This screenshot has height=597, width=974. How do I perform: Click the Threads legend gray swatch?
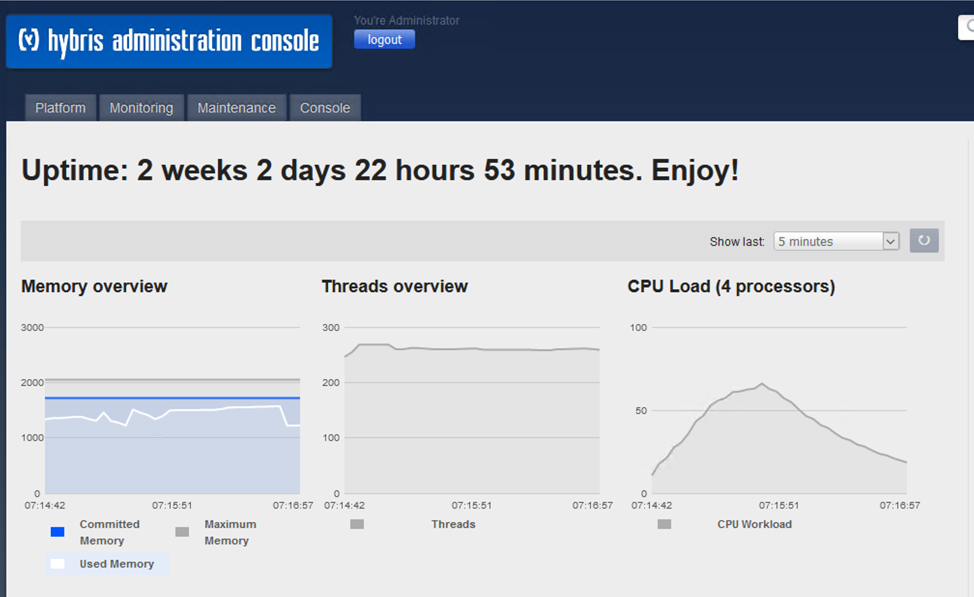[x=357, y=524]
